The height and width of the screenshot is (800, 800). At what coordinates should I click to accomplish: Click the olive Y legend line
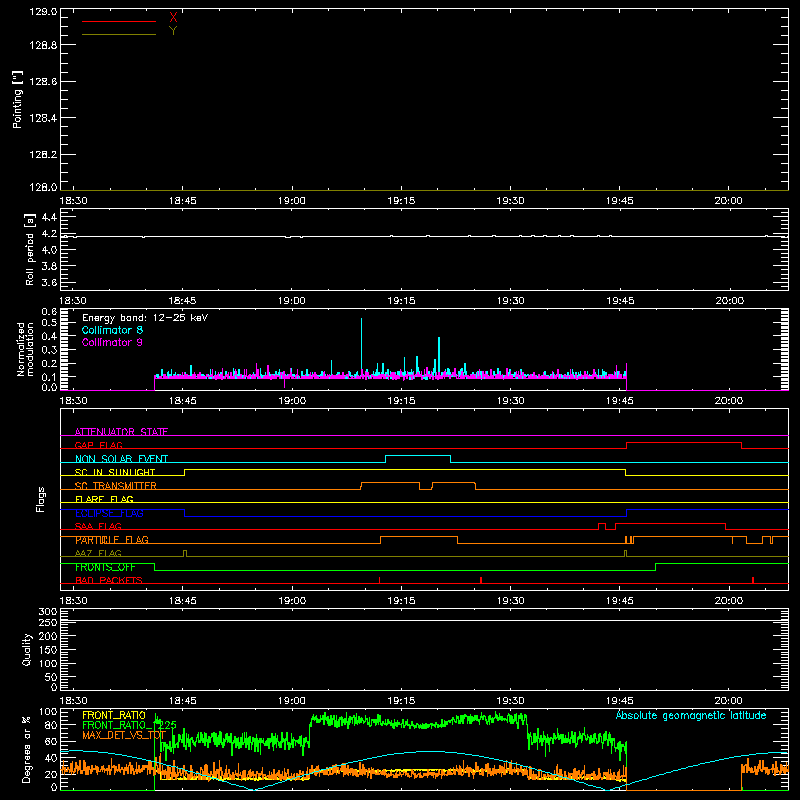pyautogui.click(x=119, y=35)
